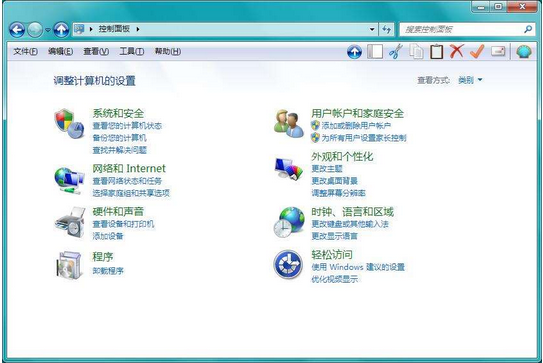
Task: Click the orange checkmark toolbar icon
Action: (x=477, y=51)
